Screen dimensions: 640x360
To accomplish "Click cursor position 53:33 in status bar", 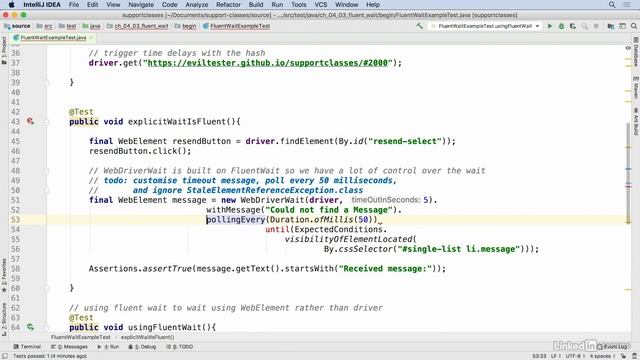I will (x=539, y=356).
